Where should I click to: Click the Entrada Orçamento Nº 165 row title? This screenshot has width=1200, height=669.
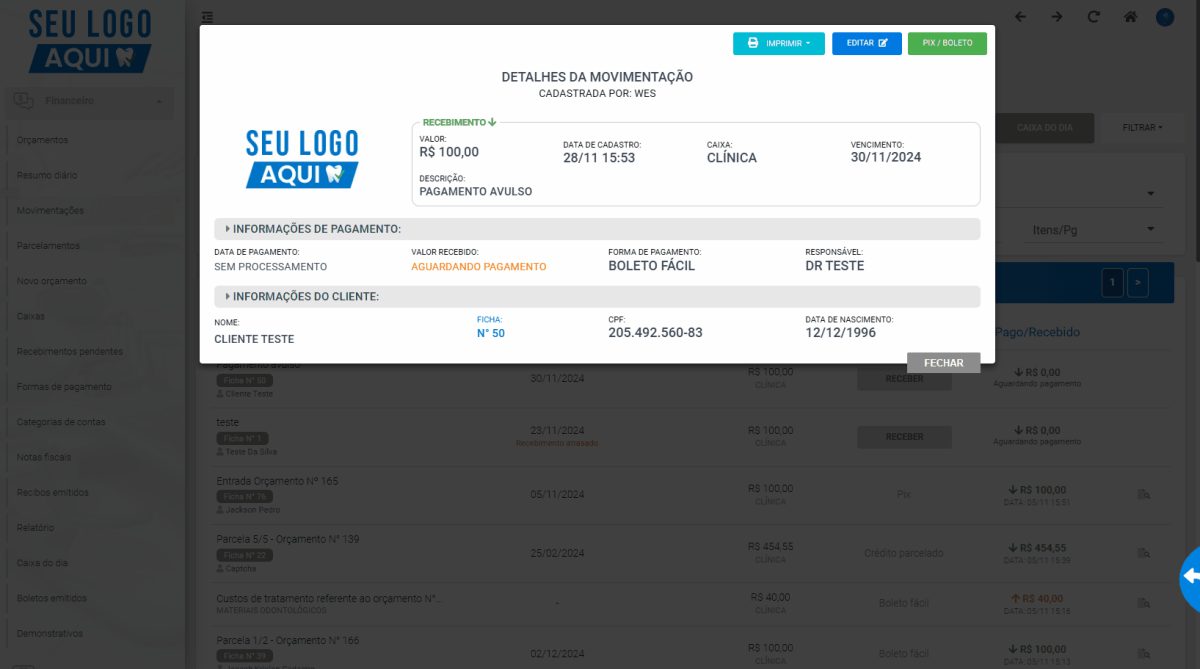coord(277,481)
